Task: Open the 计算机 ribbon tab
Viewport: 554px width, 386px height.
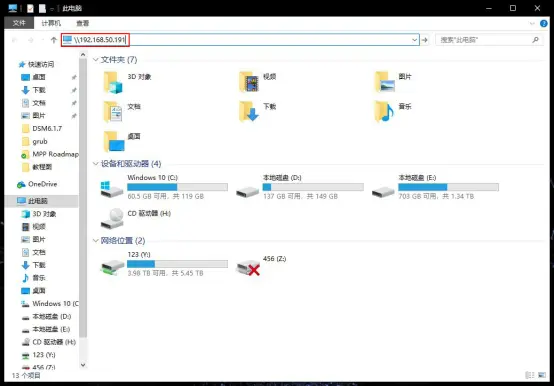Action: pyautogui.click(x=51, y=23)
